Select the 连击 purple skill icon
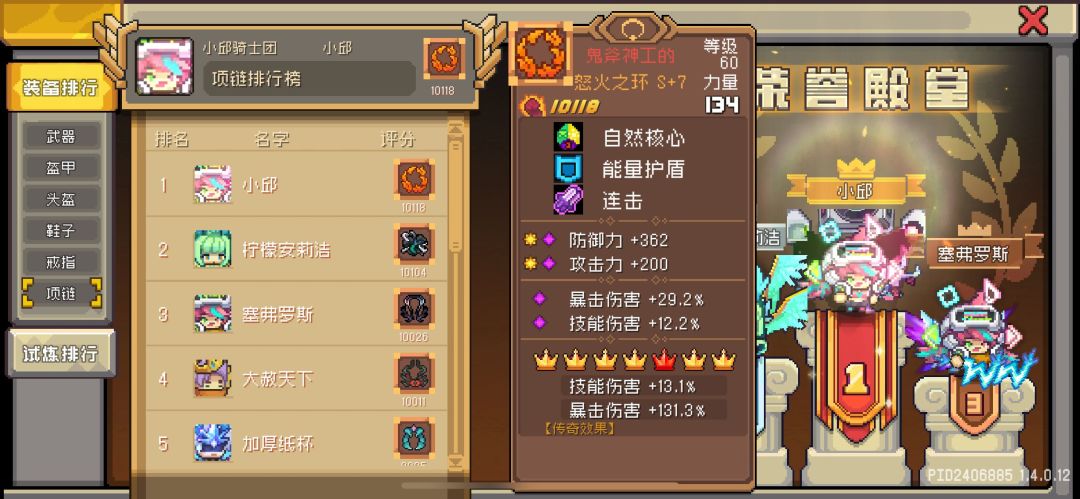The height and width of the screenshot is (499, 1080). click(569, 200)
